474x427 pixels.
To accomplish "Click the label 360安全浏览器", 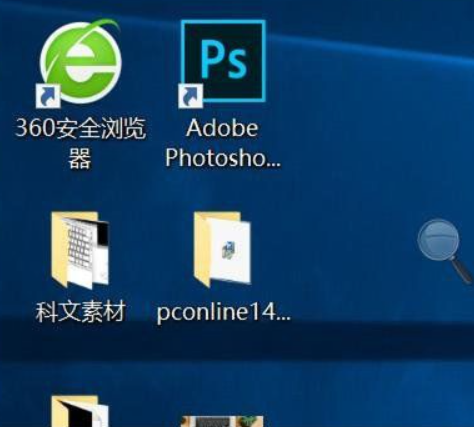I will pos(80,142).
